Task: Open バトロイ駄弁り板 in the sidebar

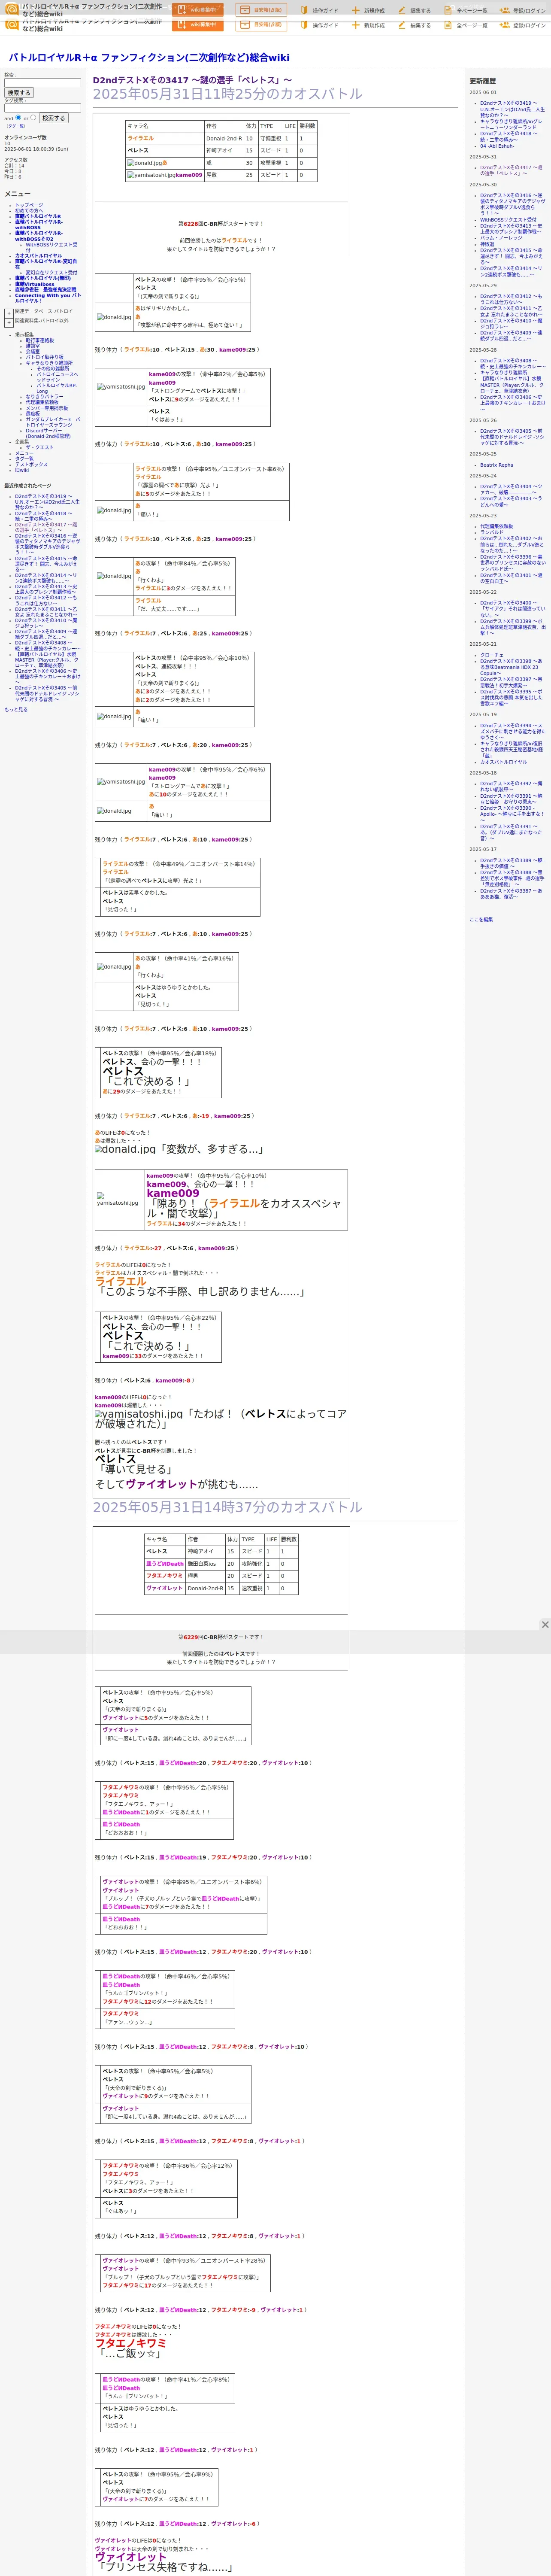Action: tap(44, 357)
